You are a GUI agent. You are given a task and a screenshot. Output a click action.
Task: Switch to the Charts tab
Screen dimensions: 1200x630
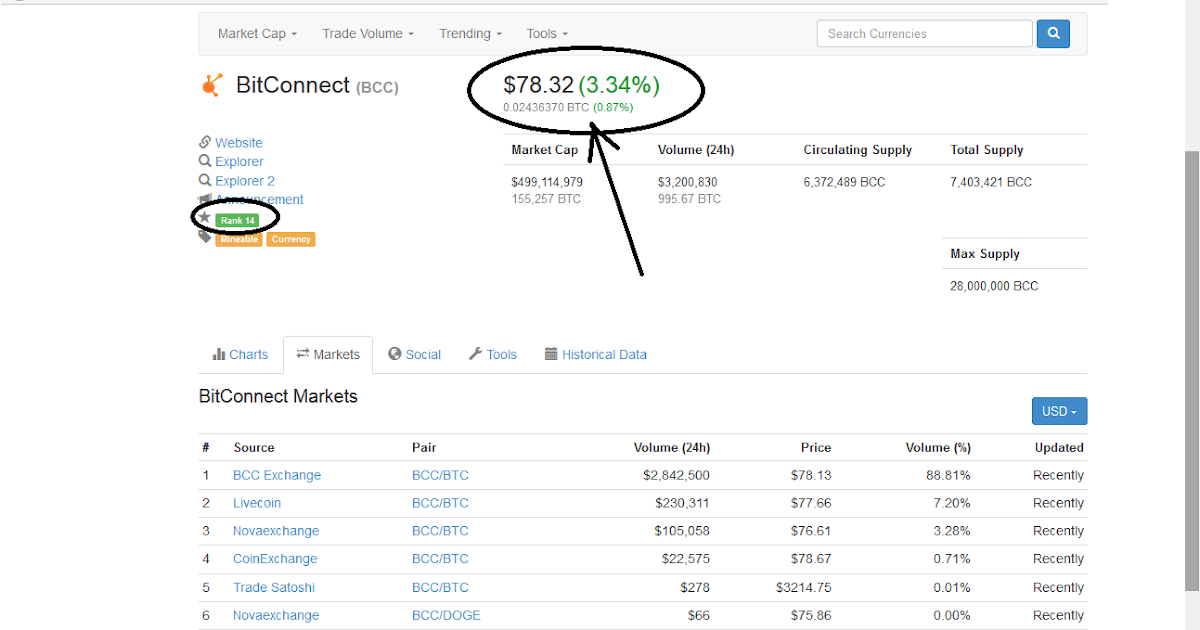point(240,354)
